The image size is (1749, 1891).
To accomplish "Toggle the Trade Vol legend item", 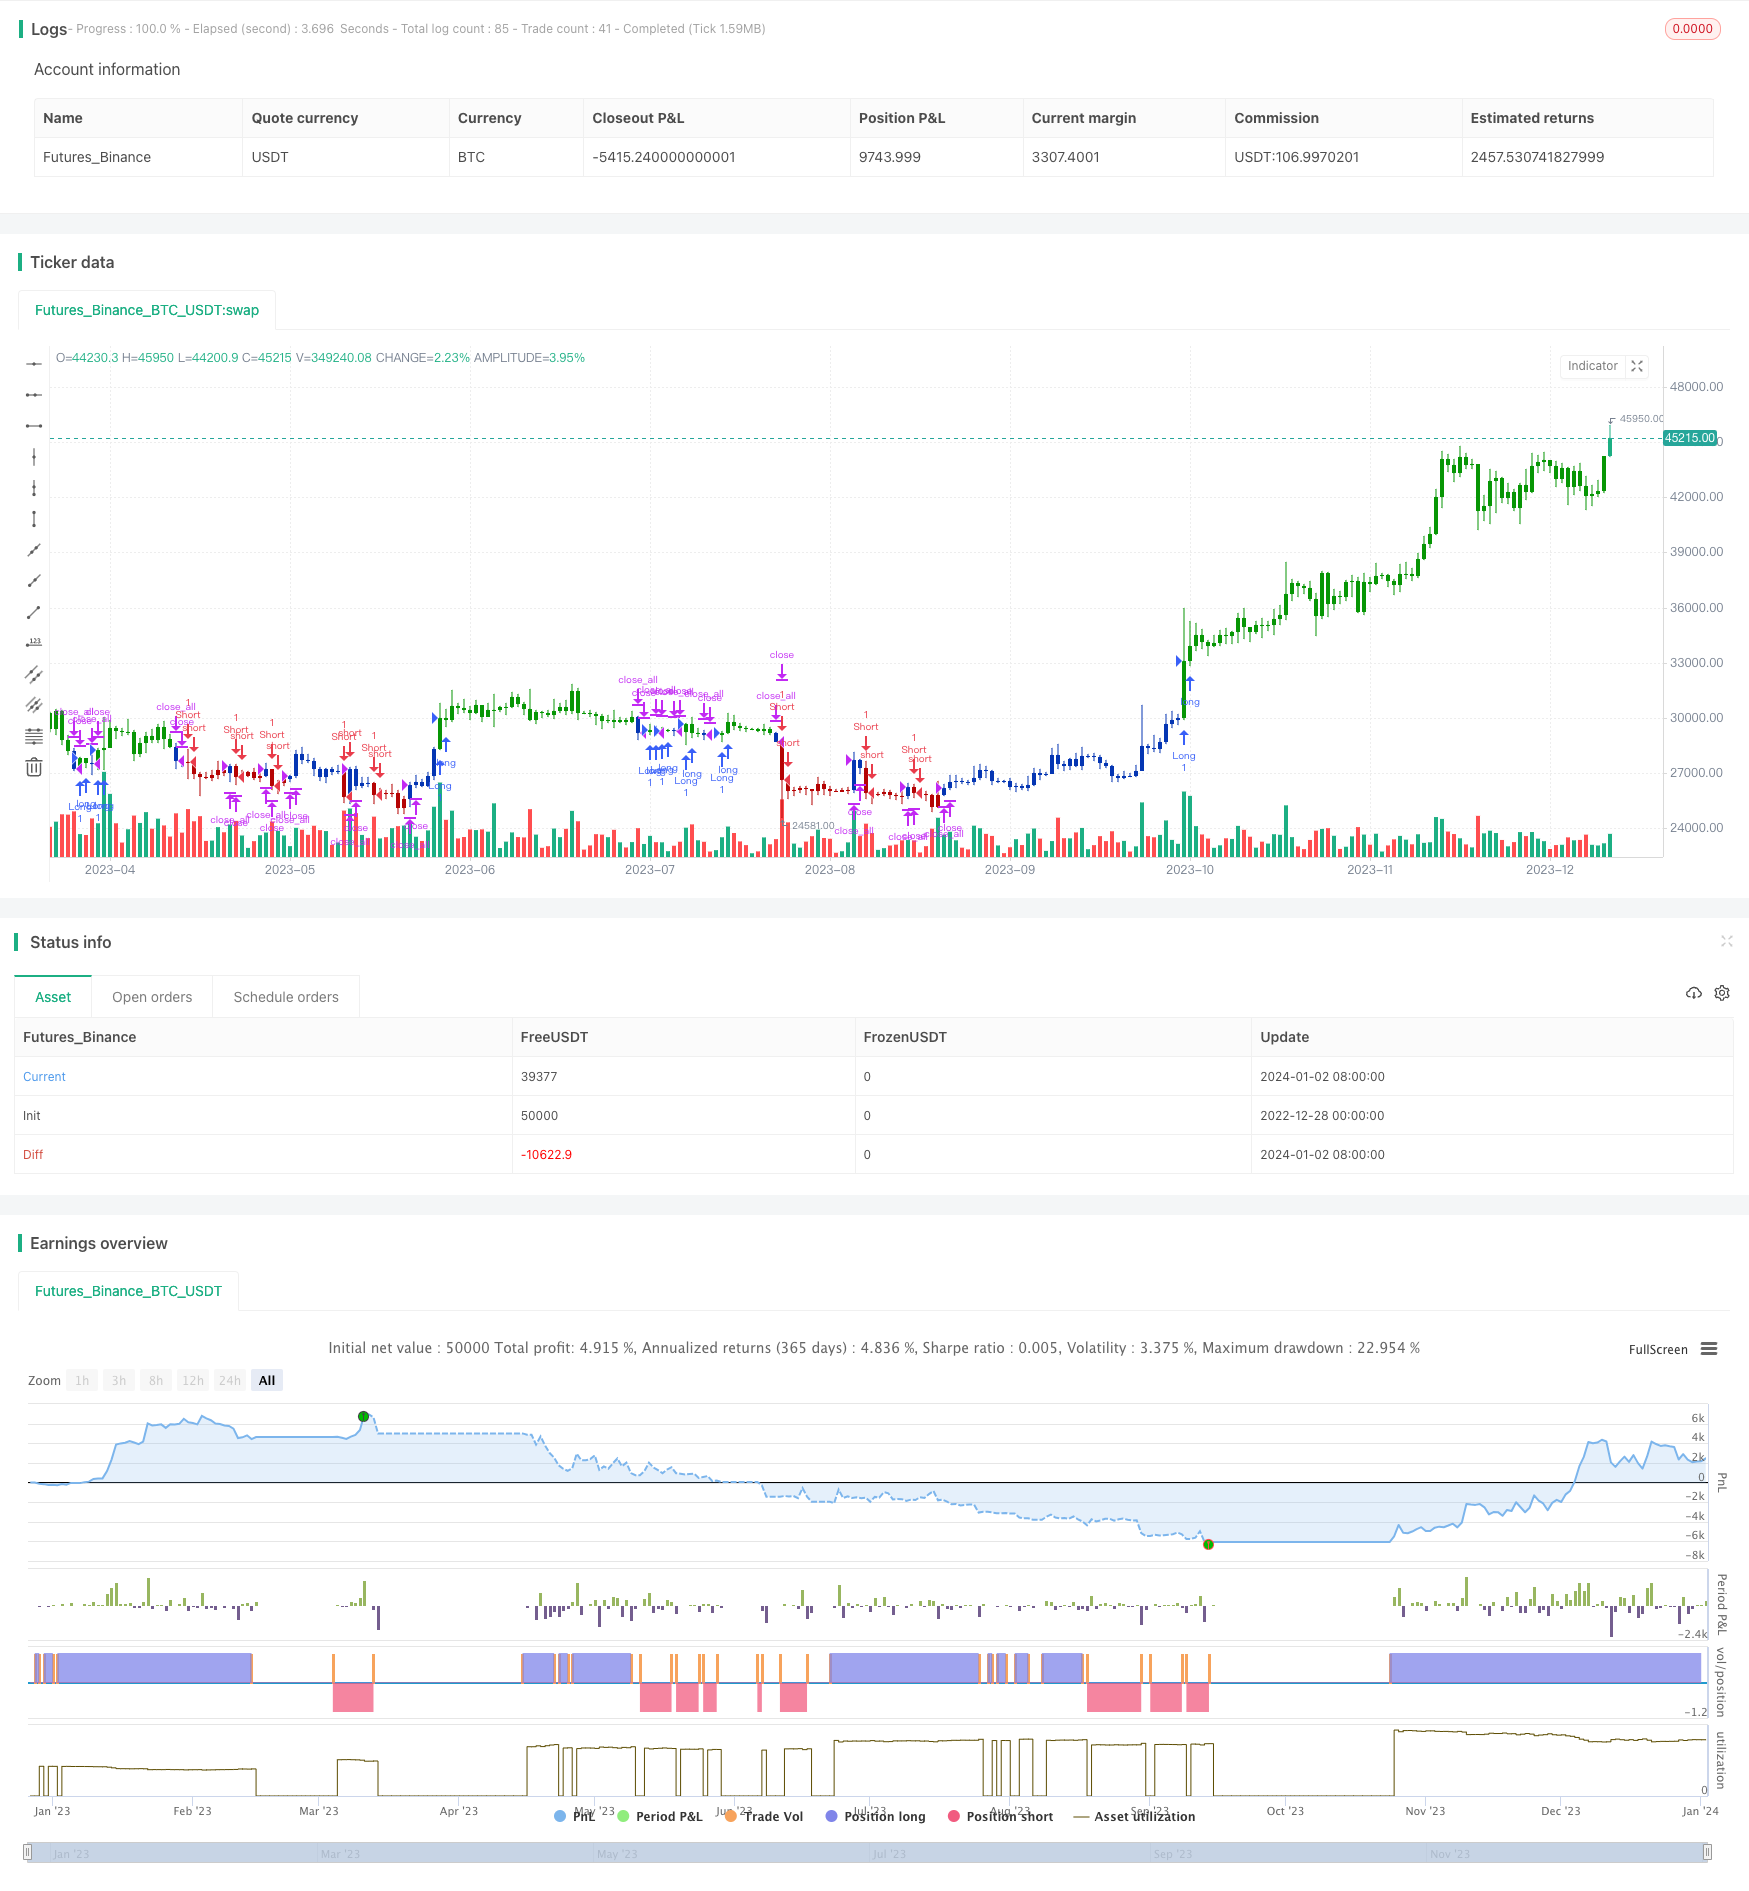I will pyautogui.click(x=764, y=1816).
